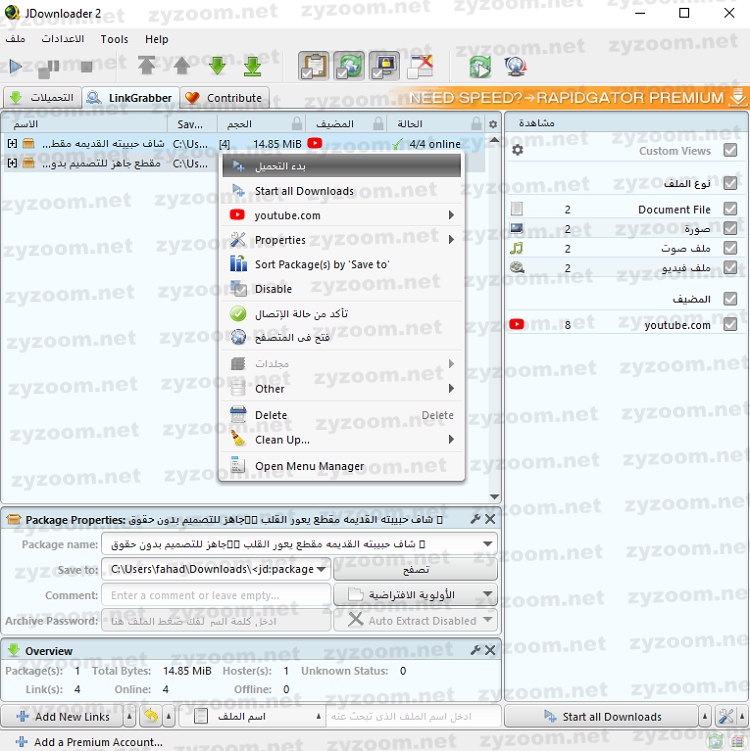The width and height of the screenshot is (750, 751).
Task: Open the الأولوية الافتراضية priority dropdown
Action: click(415, 595)
